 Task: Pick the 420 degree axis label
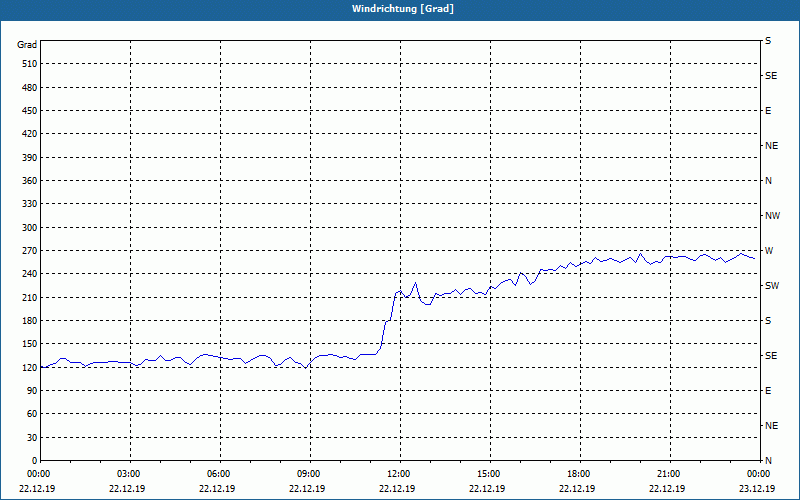[29, 134]
